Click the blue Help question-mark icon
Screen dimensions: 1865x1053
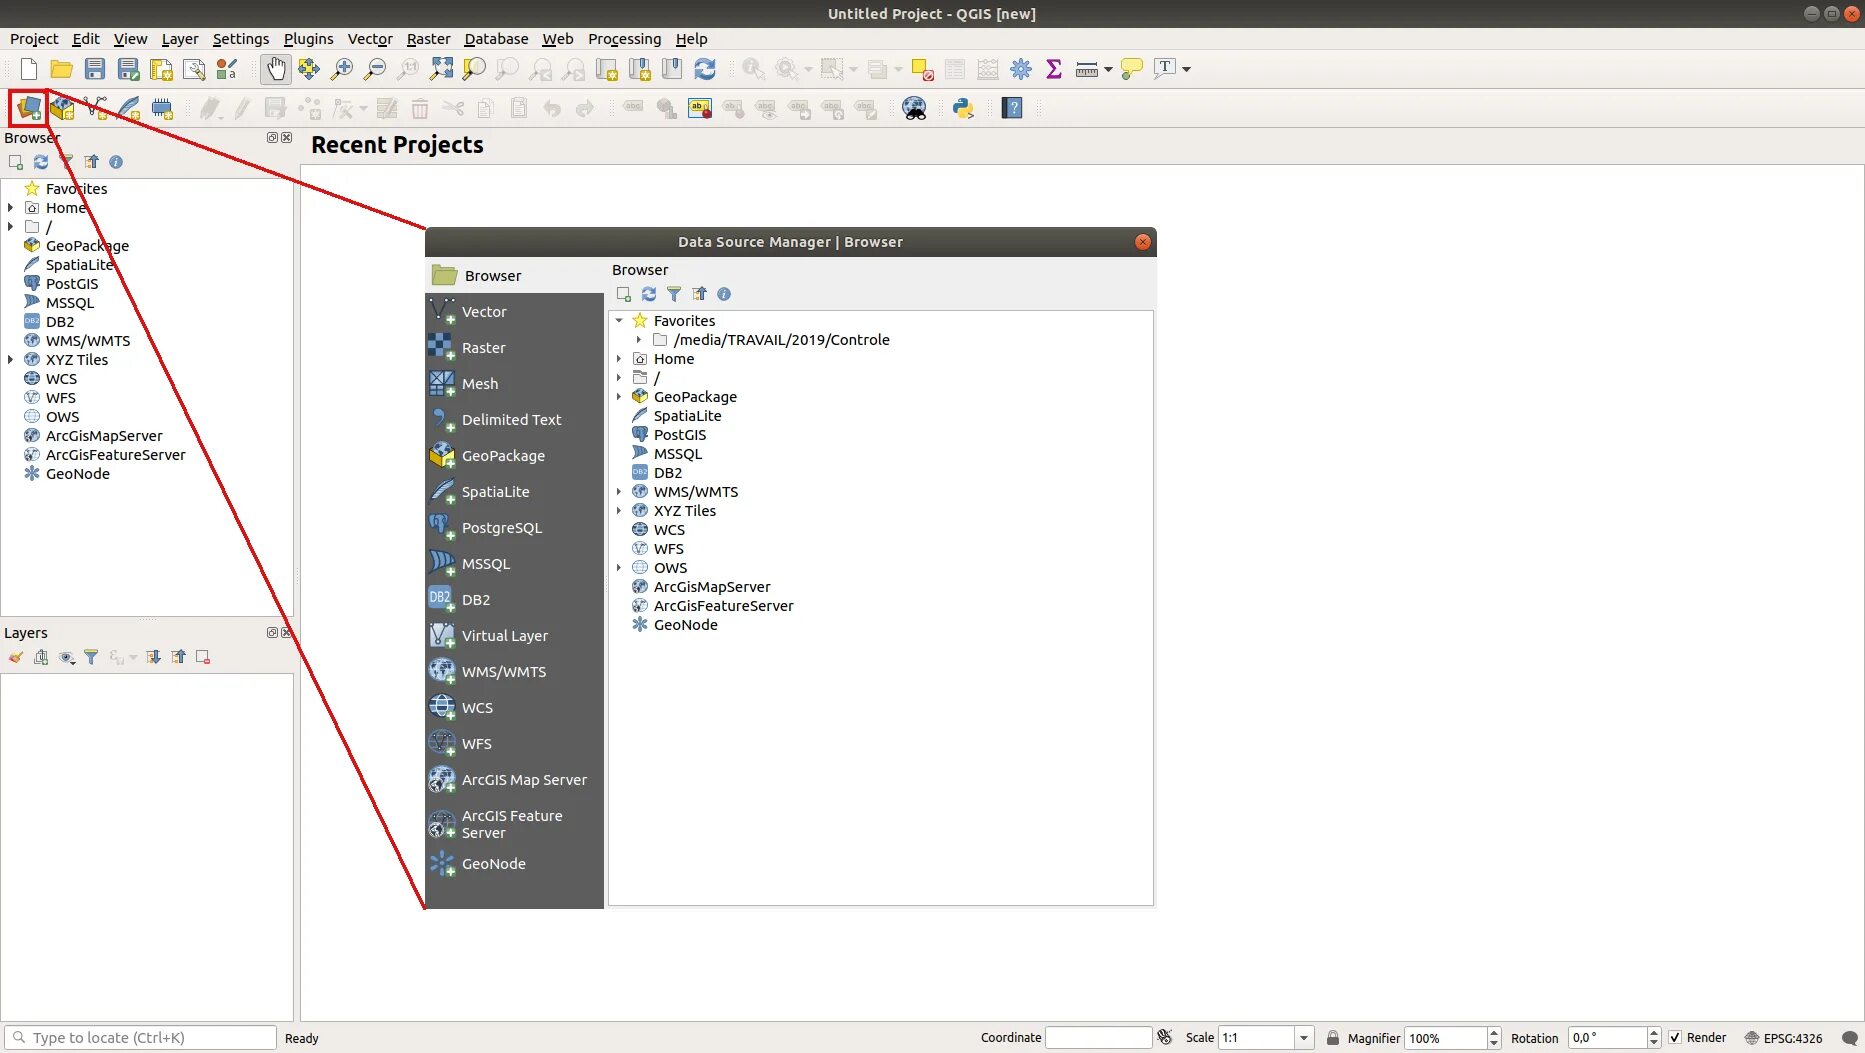(x=1012, y=108)
